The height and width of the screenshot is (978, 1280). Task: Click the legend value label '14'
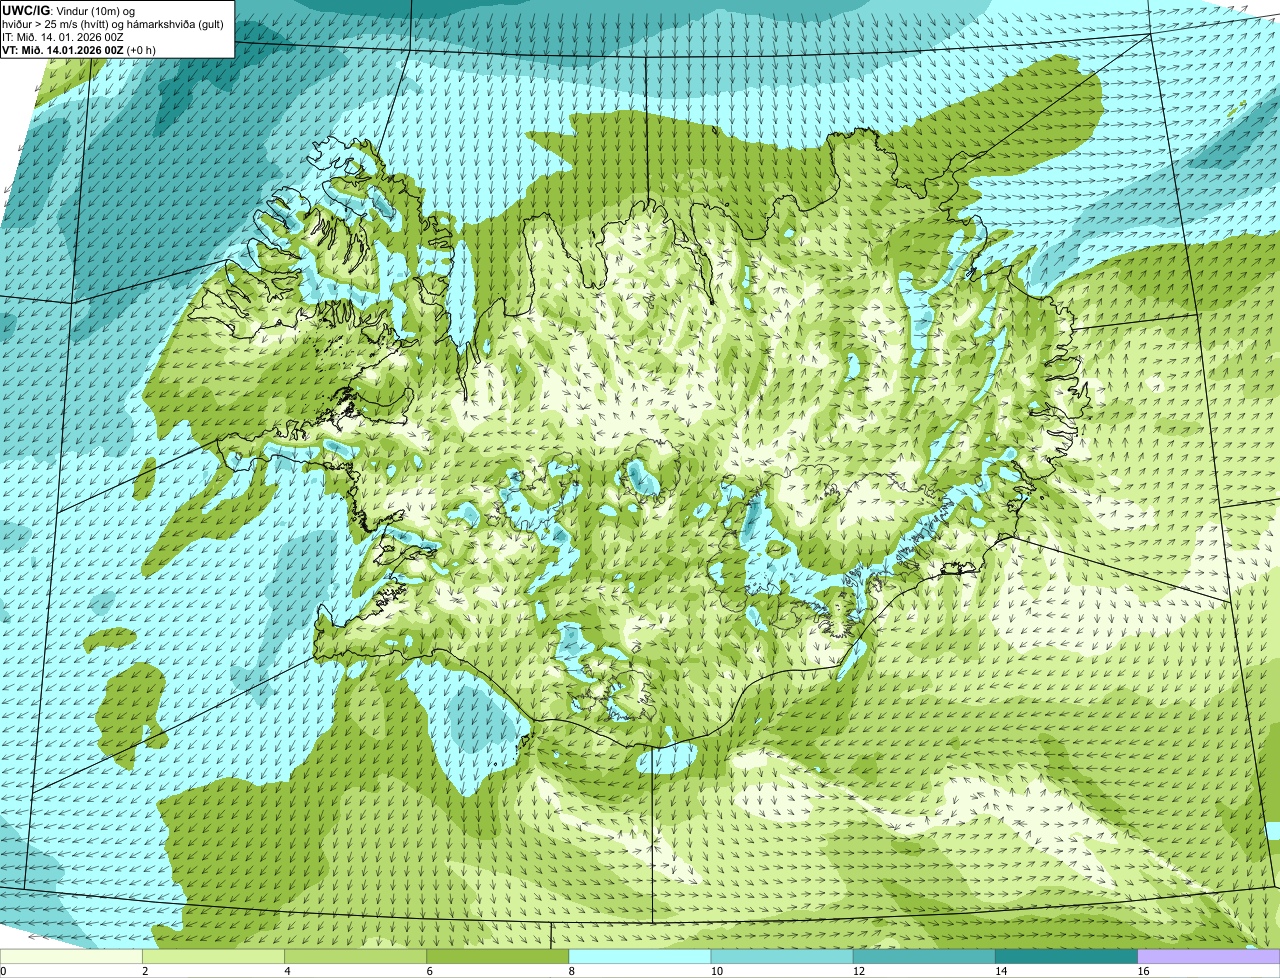[x=1000, y=971]
